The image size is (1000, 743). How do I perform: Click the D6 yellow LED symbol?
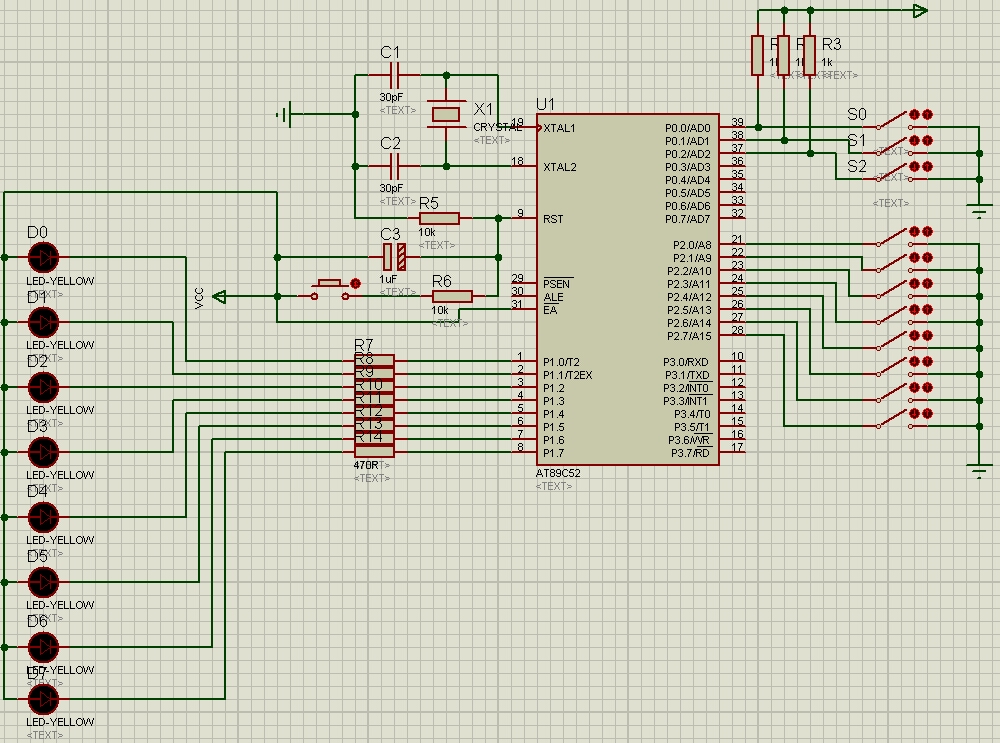coord(43,647)
